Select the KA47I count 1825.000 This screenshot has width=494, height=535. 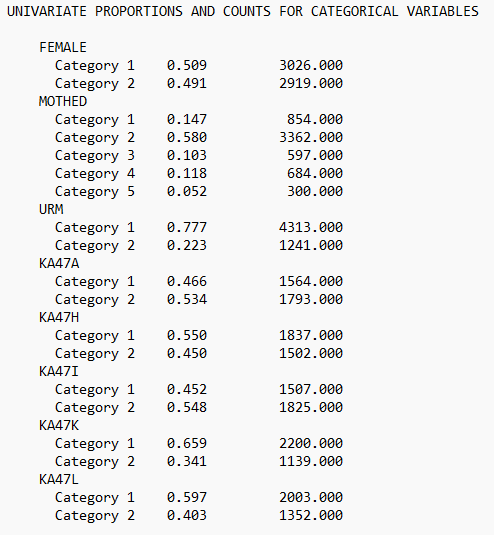311,407
